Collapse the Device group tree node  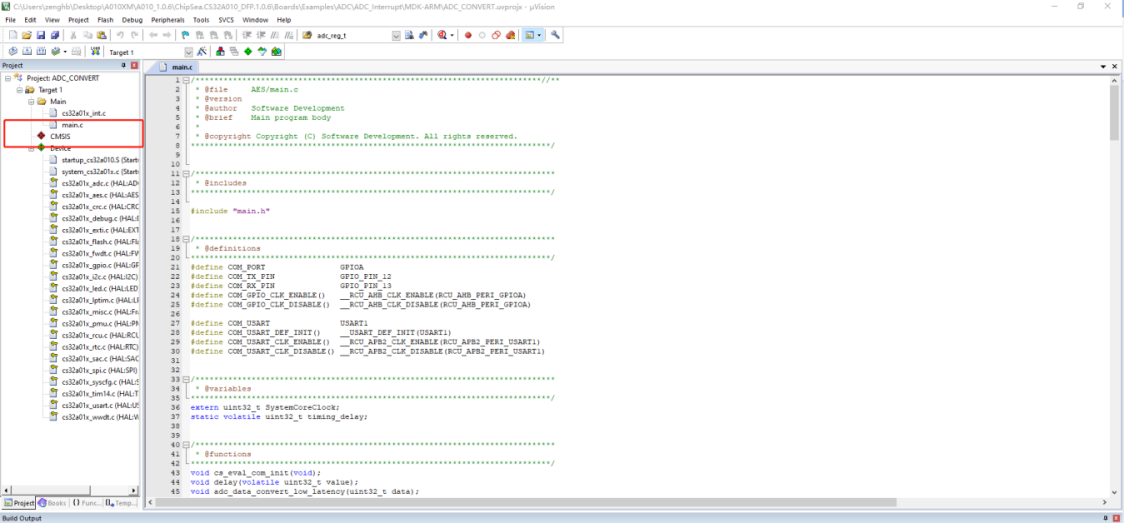pyautogui.click(x=30, y=148)
